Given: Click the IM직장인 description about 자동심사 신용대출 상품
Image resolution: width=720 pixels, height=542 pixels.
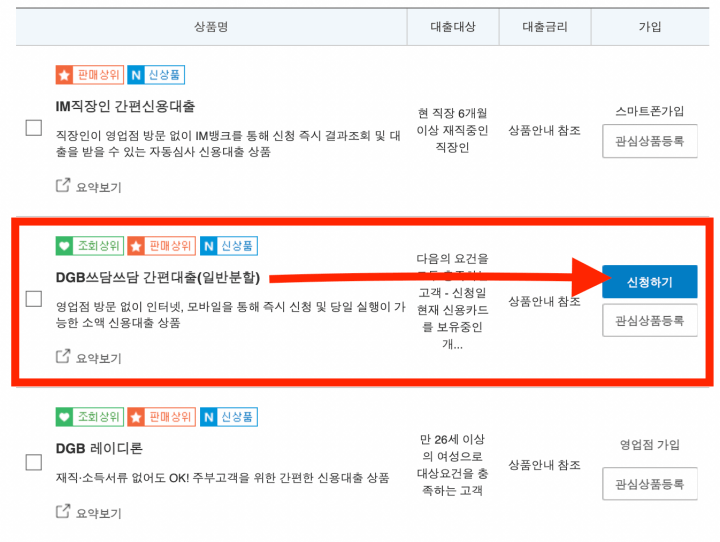Looking at the screenshot, I should pyautogui.click(x=228, y=144).
